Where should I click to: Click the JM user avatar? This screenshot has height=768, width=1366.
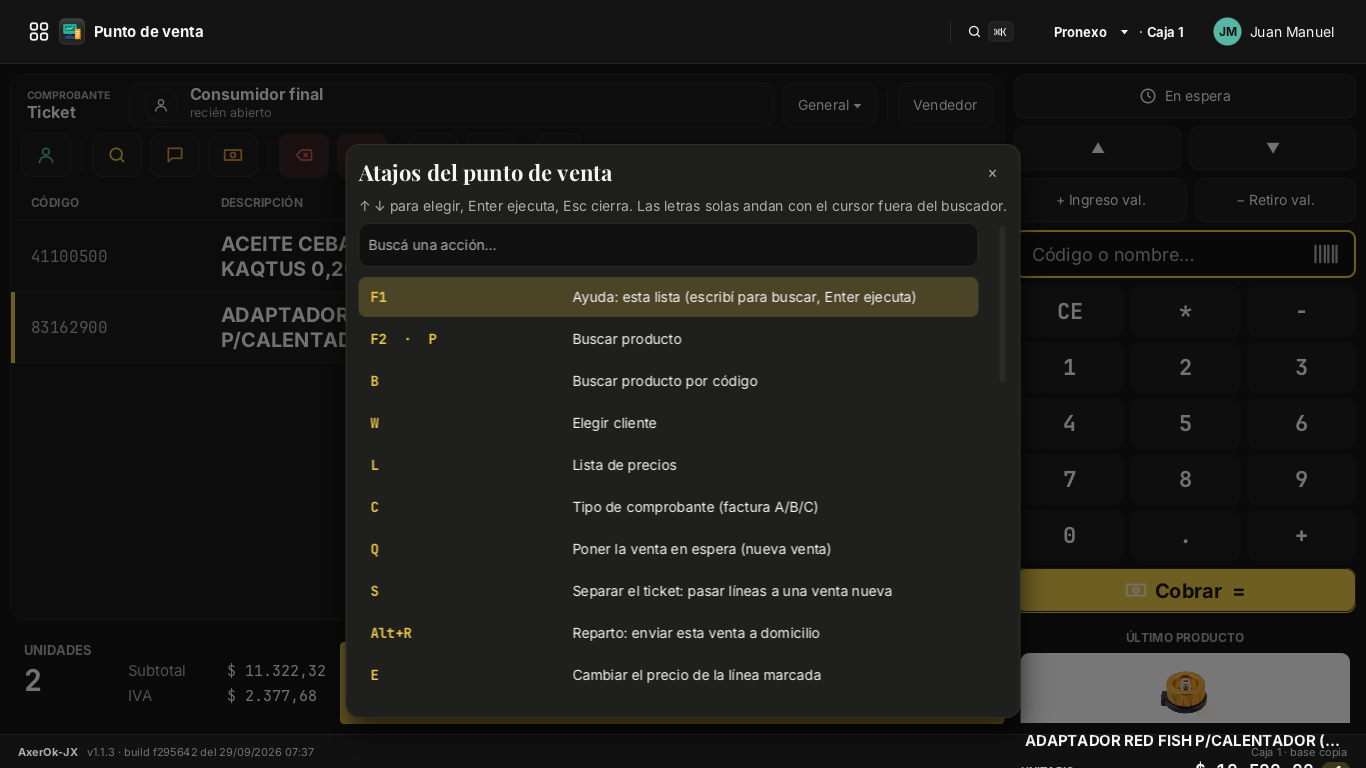[x=1227, y=32]
